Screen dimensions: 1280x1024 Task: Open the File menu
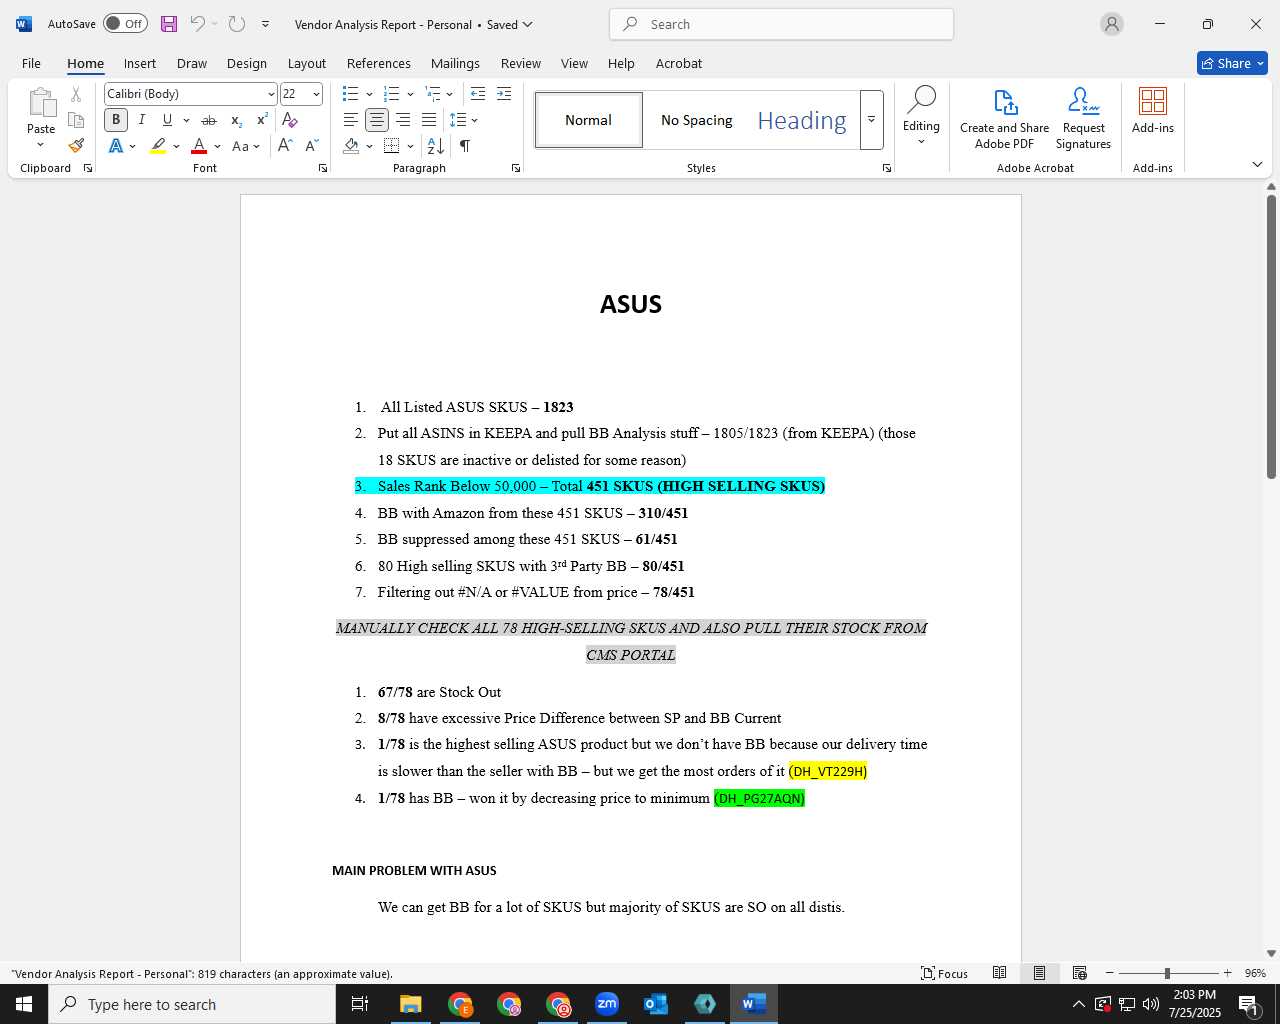point(31,63)
